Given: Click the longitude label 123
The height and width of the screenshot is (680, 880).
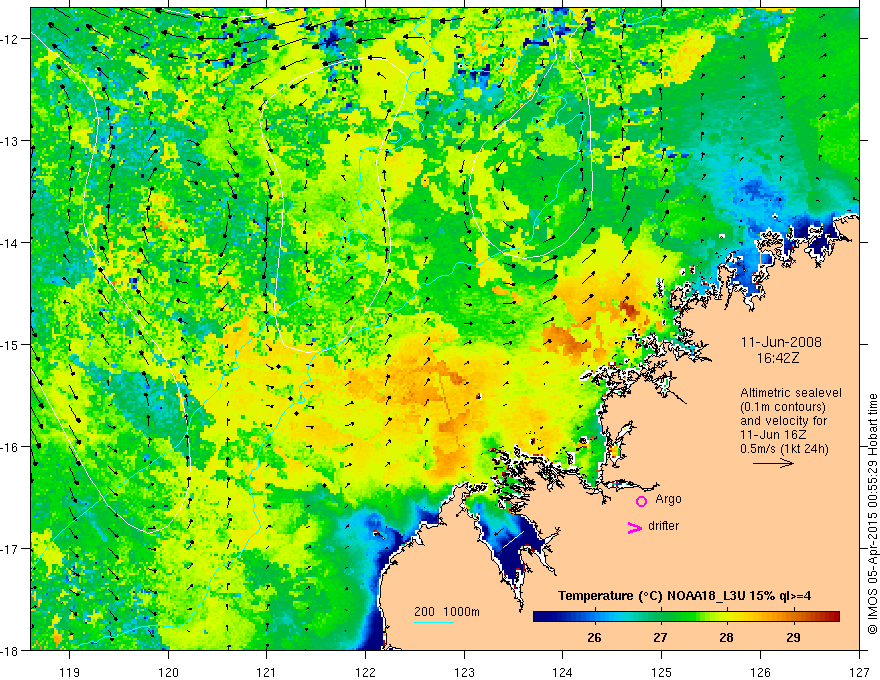Looking at the screenshot, I should (x=464, y=672).
